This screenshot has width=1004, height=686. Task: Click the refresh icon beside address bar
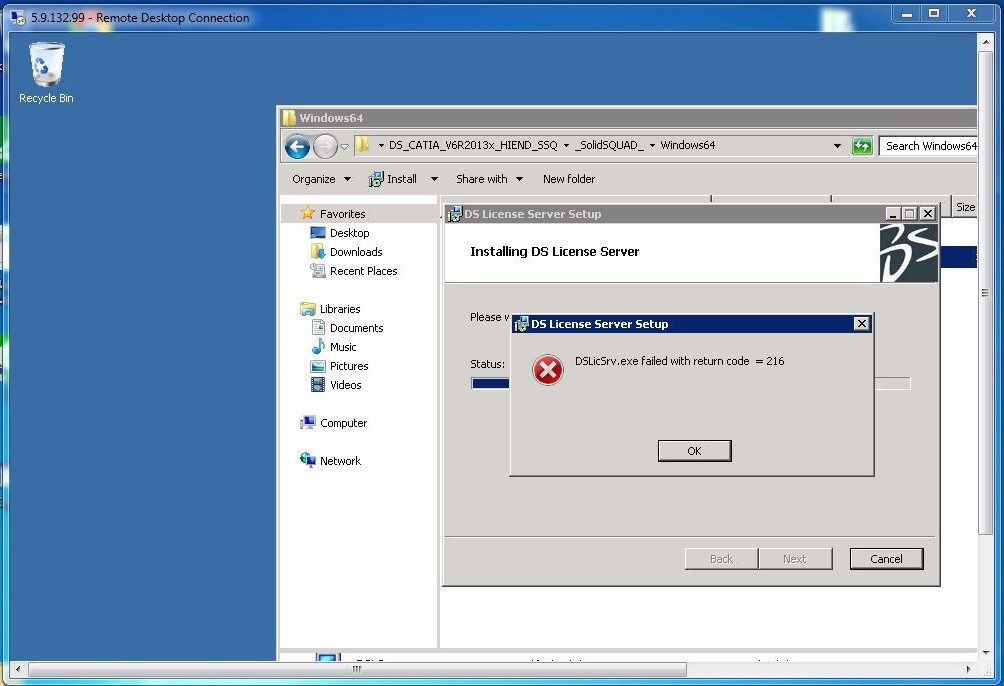tap(862, 146)
